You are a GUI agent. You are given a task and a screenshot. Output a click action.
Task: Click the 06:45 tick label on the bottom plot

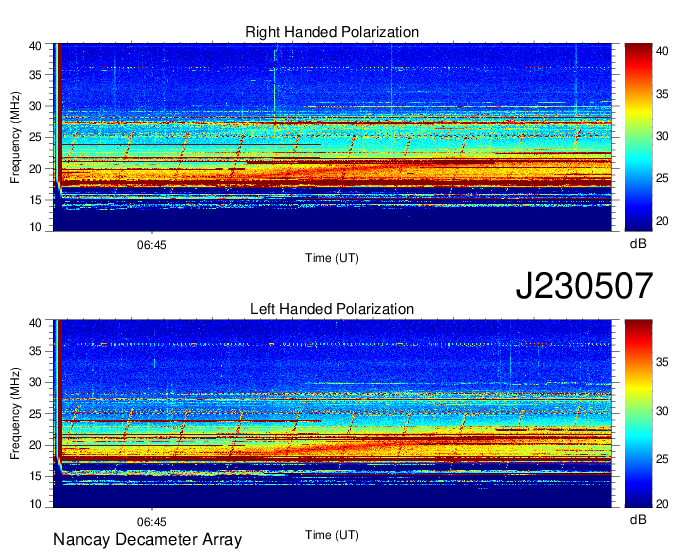tap(151, 522)
